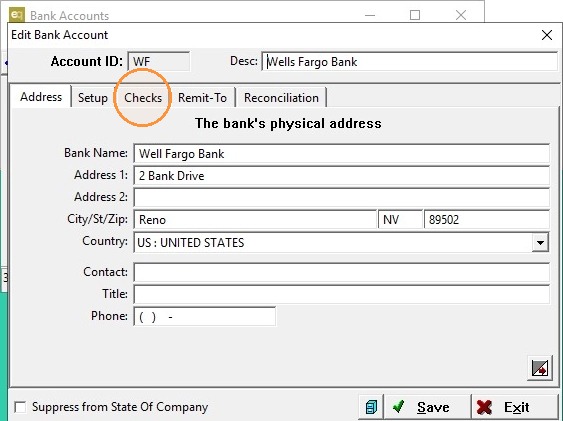Click the Bank Accounts window app icon
The image size is (563, 421).
click(17, 15)
